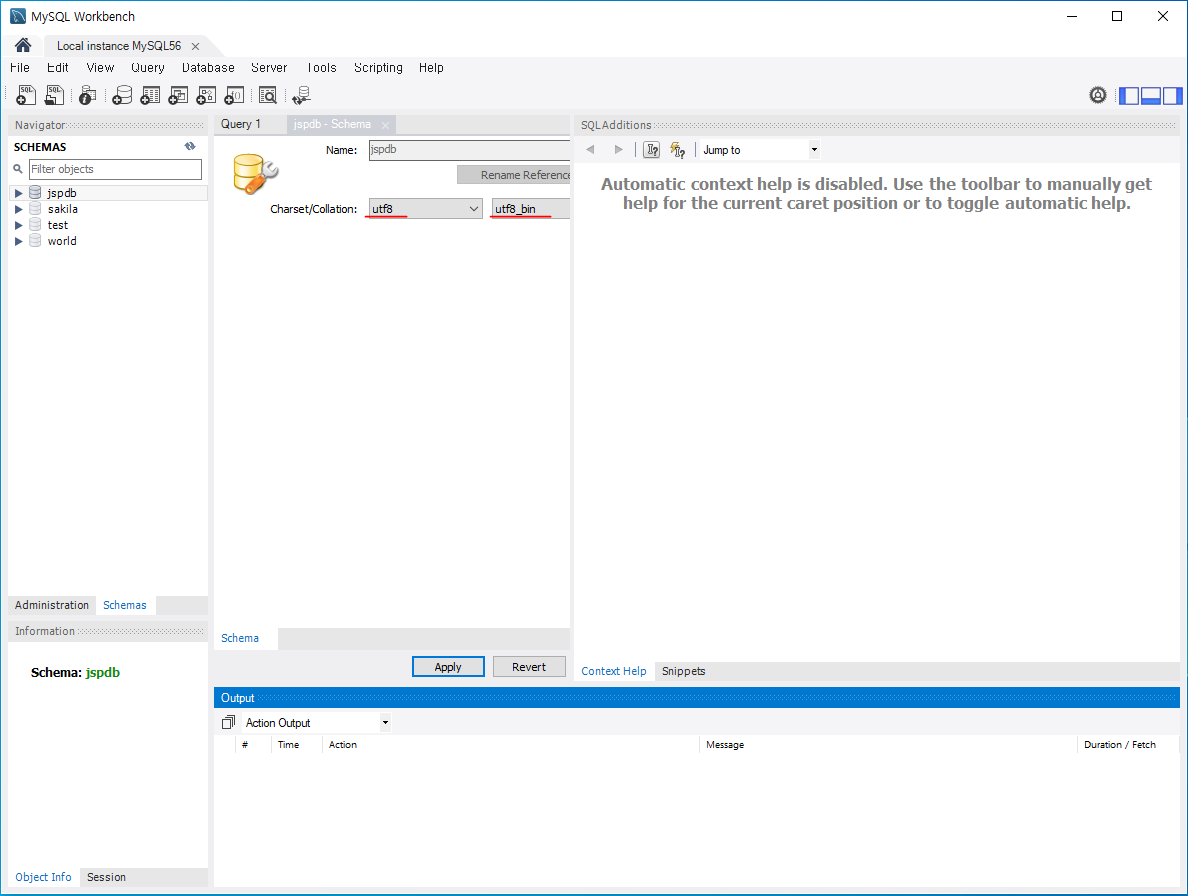Open the Server menu

tap(269, 67)
